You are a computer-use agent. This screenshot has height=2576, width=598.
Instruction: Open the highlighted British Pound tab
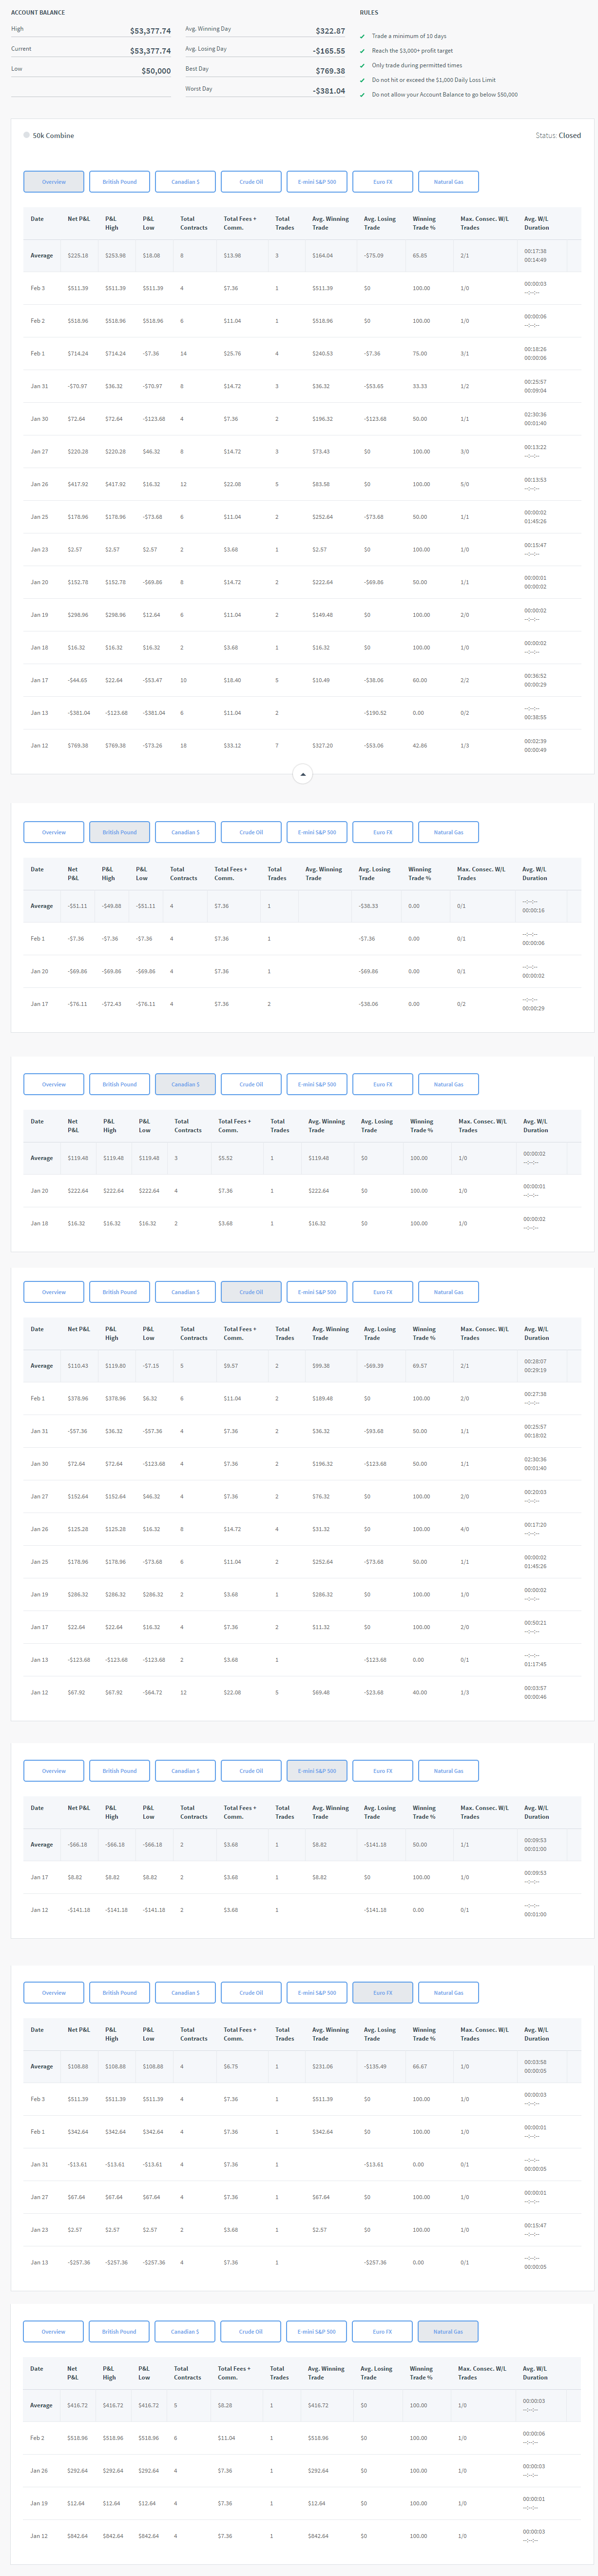[x=119, y=832]
